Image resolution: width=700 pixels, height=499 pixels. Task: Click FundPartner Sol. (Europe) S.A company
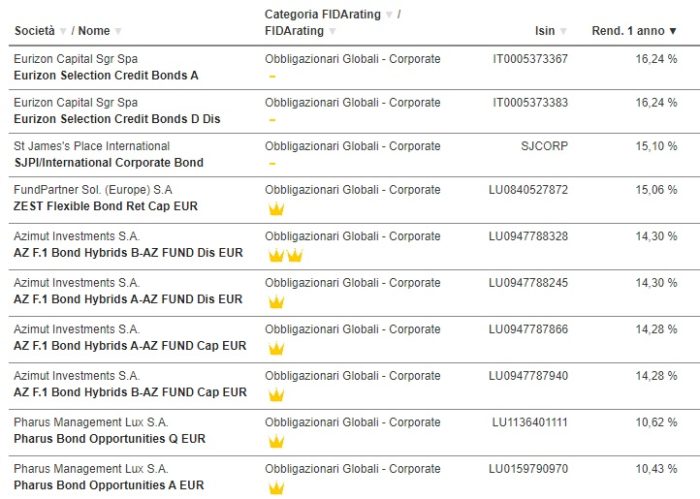[93, 190]
